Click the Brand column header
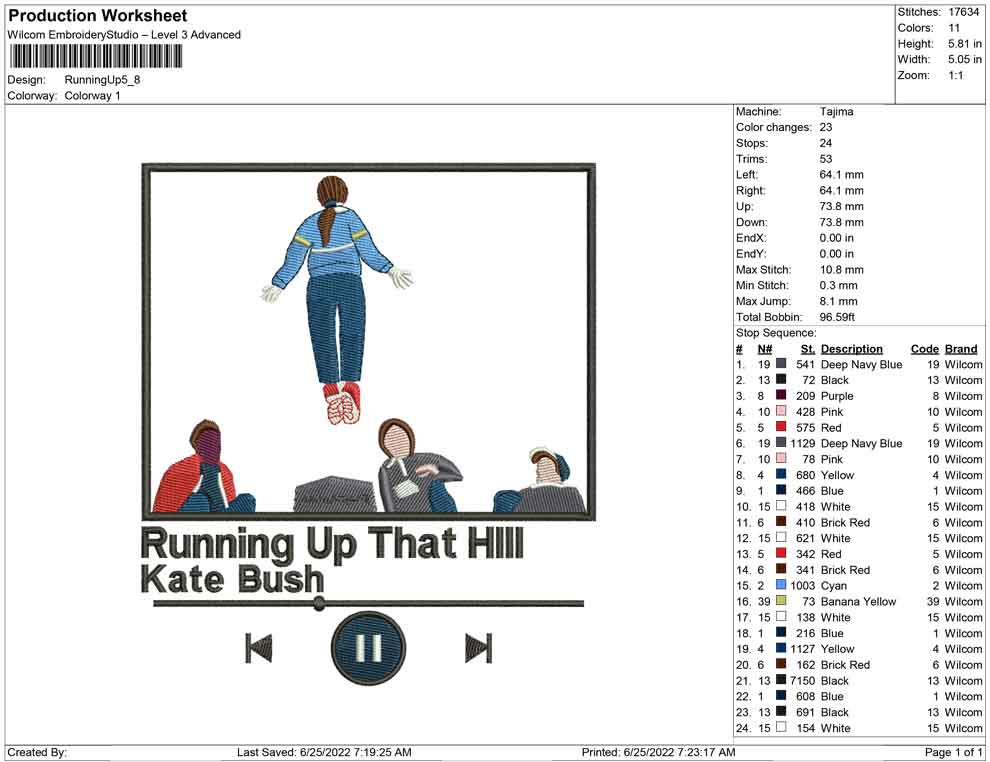This screenshot has width=990, height=762. coord(961,348)
